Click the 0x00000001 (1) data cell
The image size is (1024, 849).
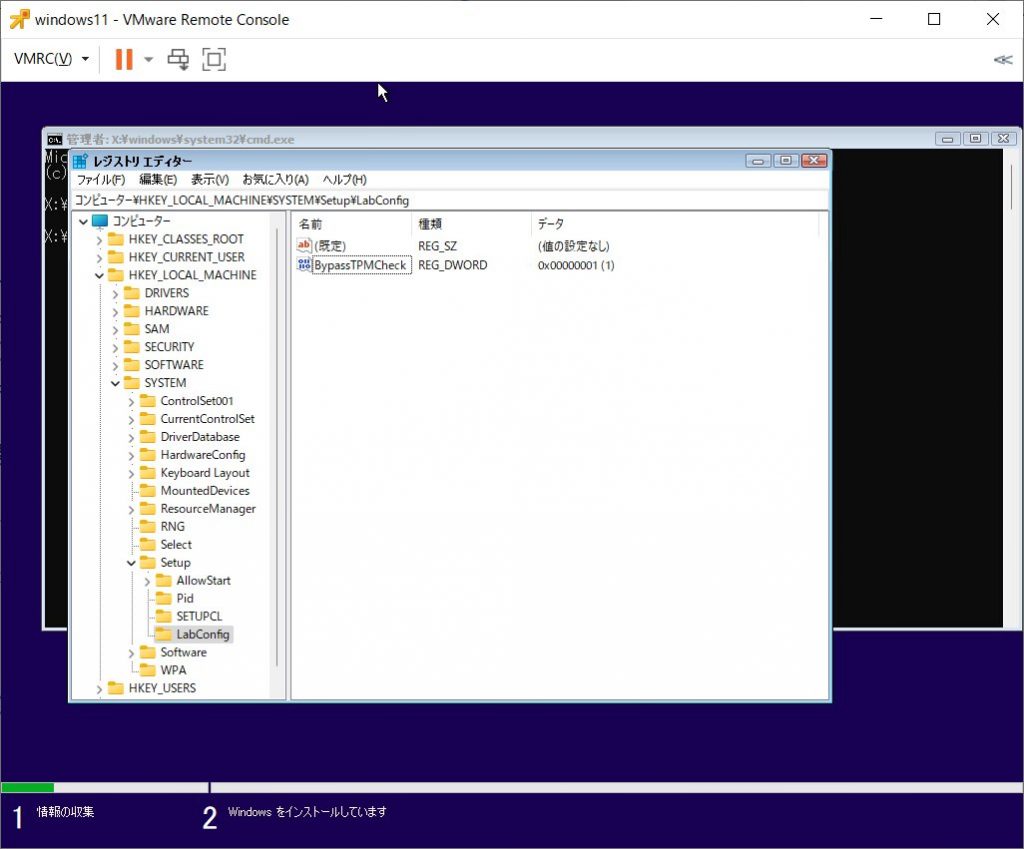pos(576,265)
